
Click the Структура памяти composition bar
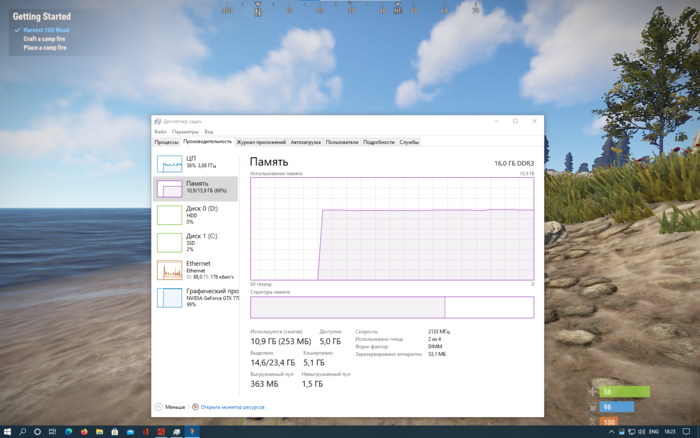click(392, 307)
